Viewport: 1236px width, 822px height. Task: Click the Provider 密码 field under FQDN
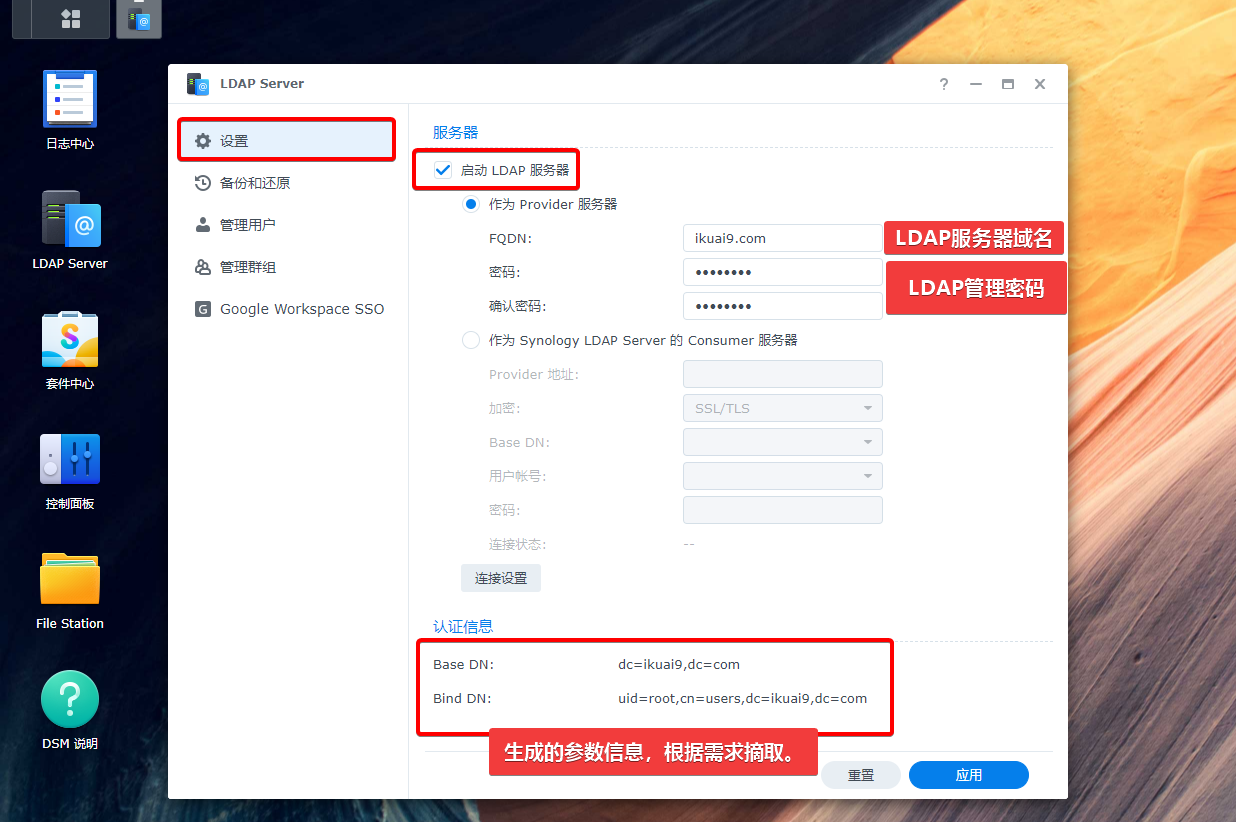point(783,272)
